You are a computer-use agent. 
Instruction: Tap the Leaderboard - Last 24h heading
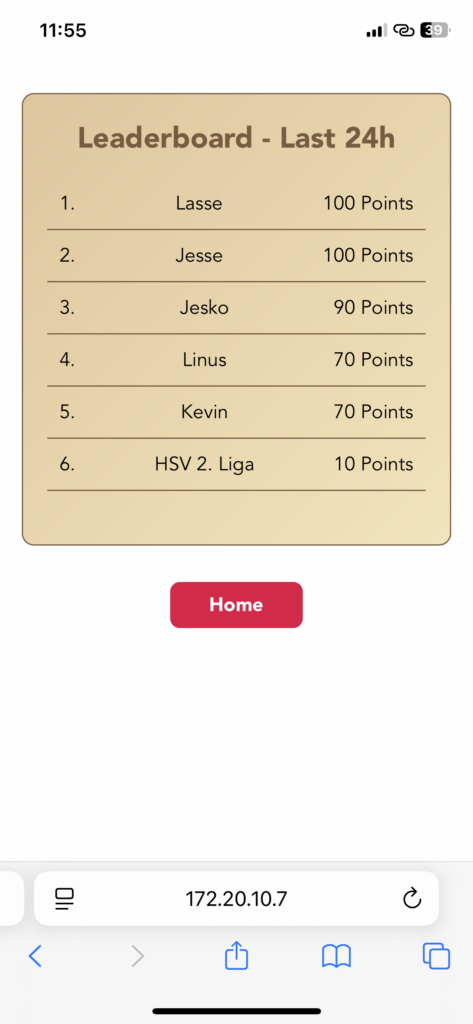coord(236,138)
